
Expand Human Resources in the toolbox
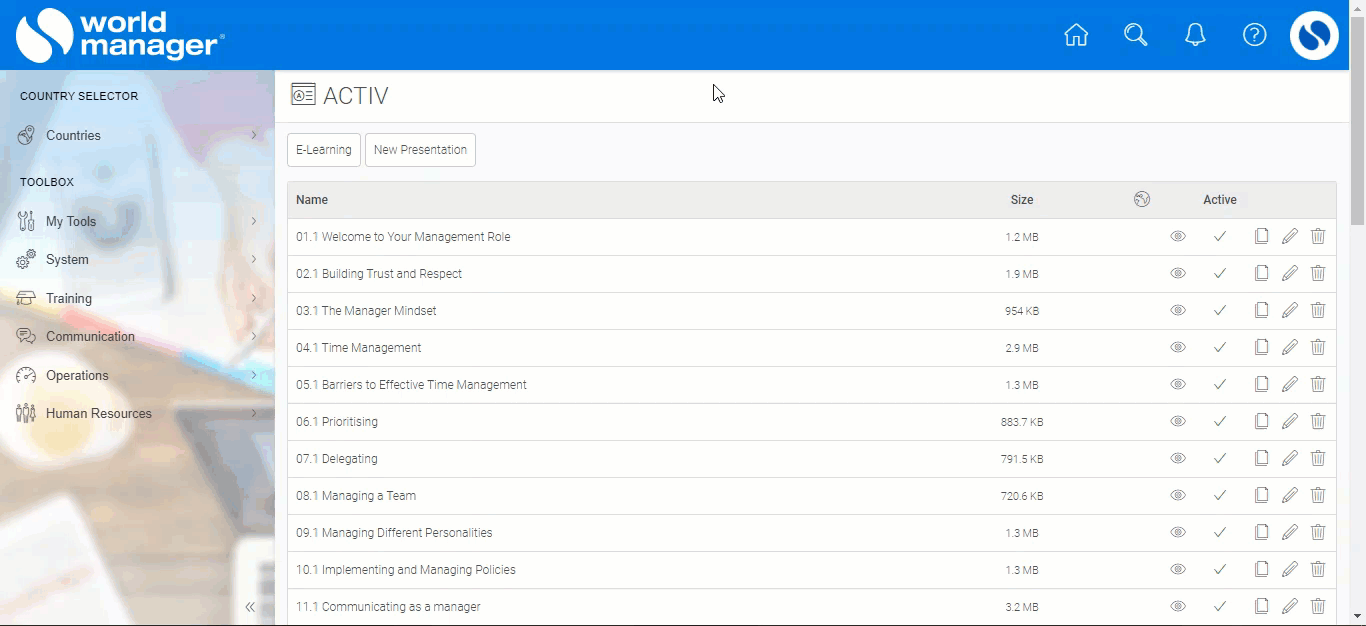(x=99, y=414)
